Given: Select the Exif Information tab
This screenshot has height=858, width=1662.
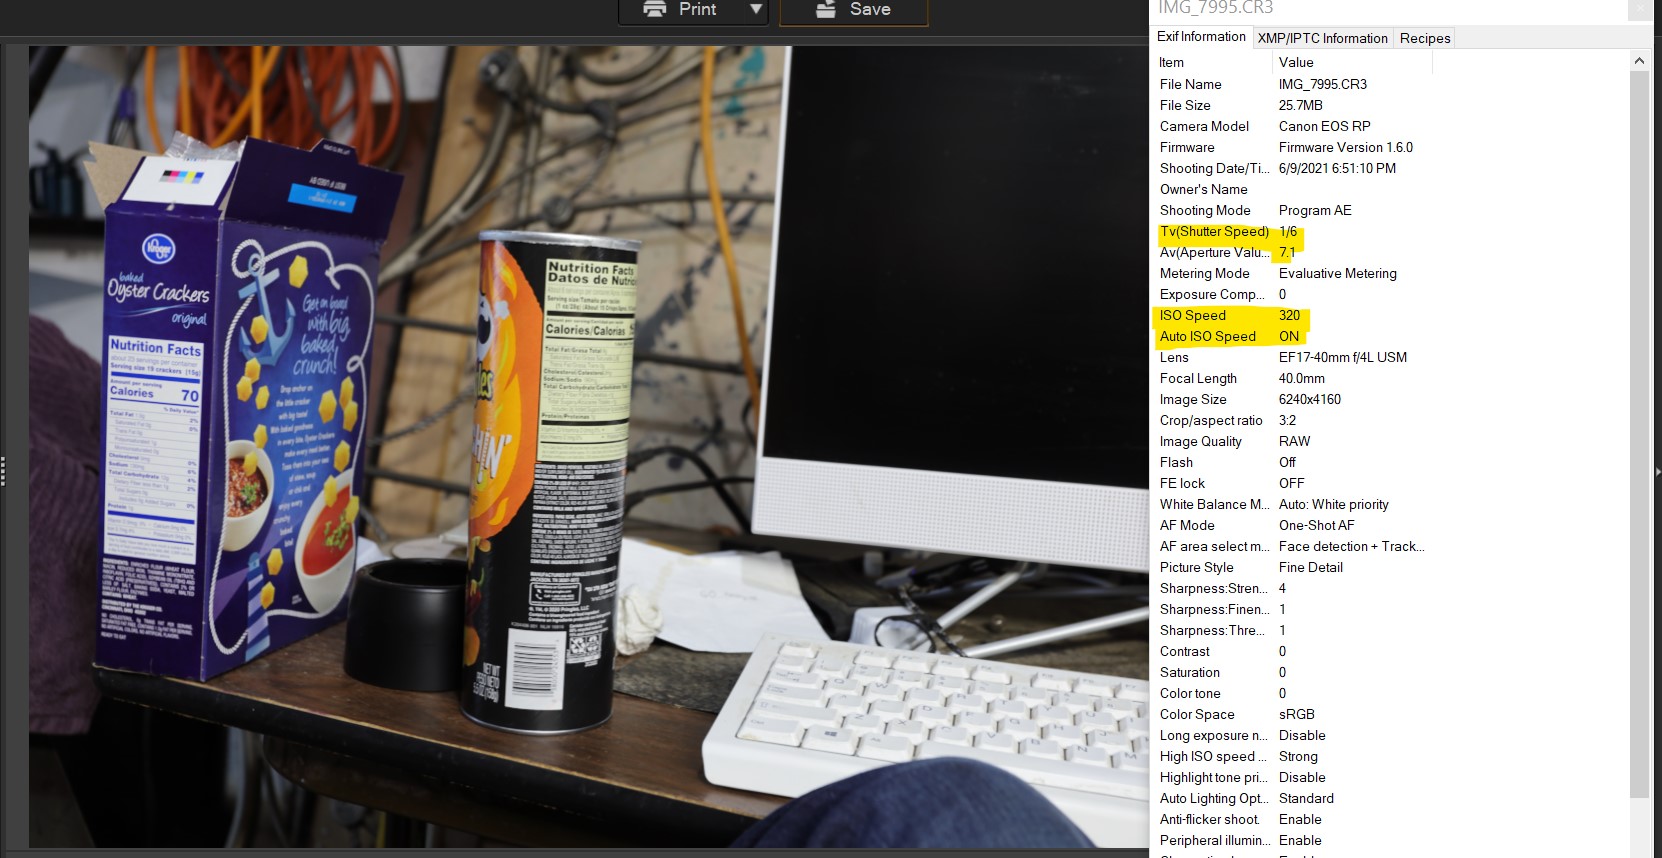Looking at the screenshot, I should [x=1201, y=37].
